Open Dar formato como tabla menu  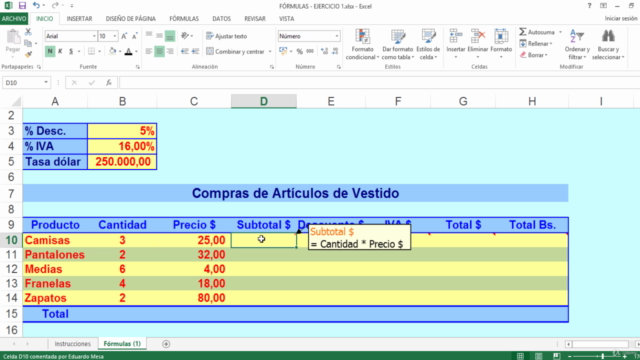[x=398, y=44]
